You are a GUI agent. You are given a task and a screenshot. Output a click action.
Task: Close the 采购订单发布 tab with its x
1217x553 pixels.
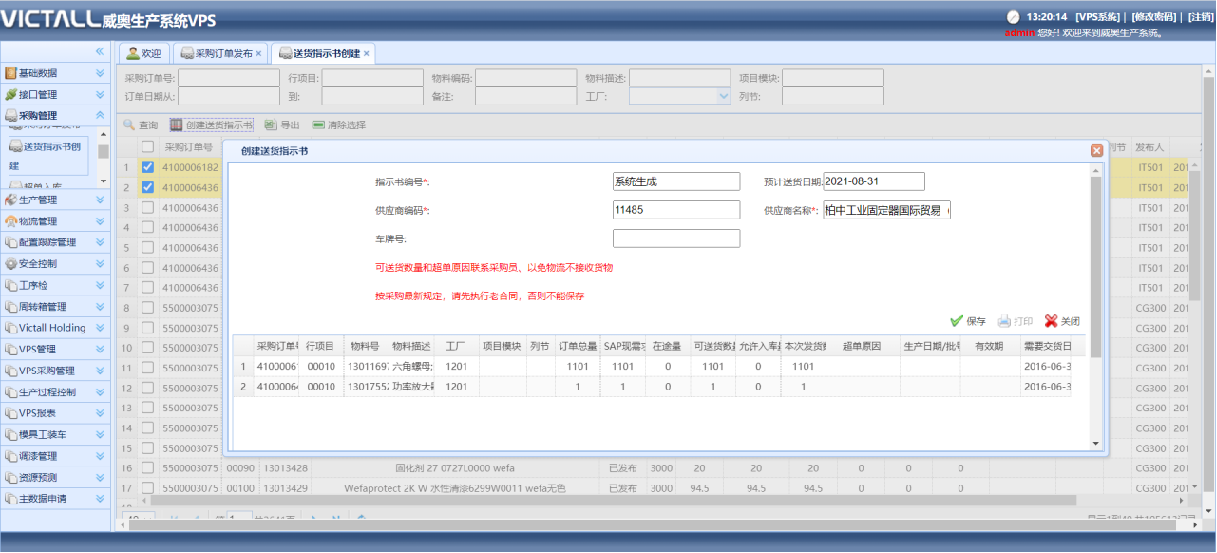(x=259, y=53)
